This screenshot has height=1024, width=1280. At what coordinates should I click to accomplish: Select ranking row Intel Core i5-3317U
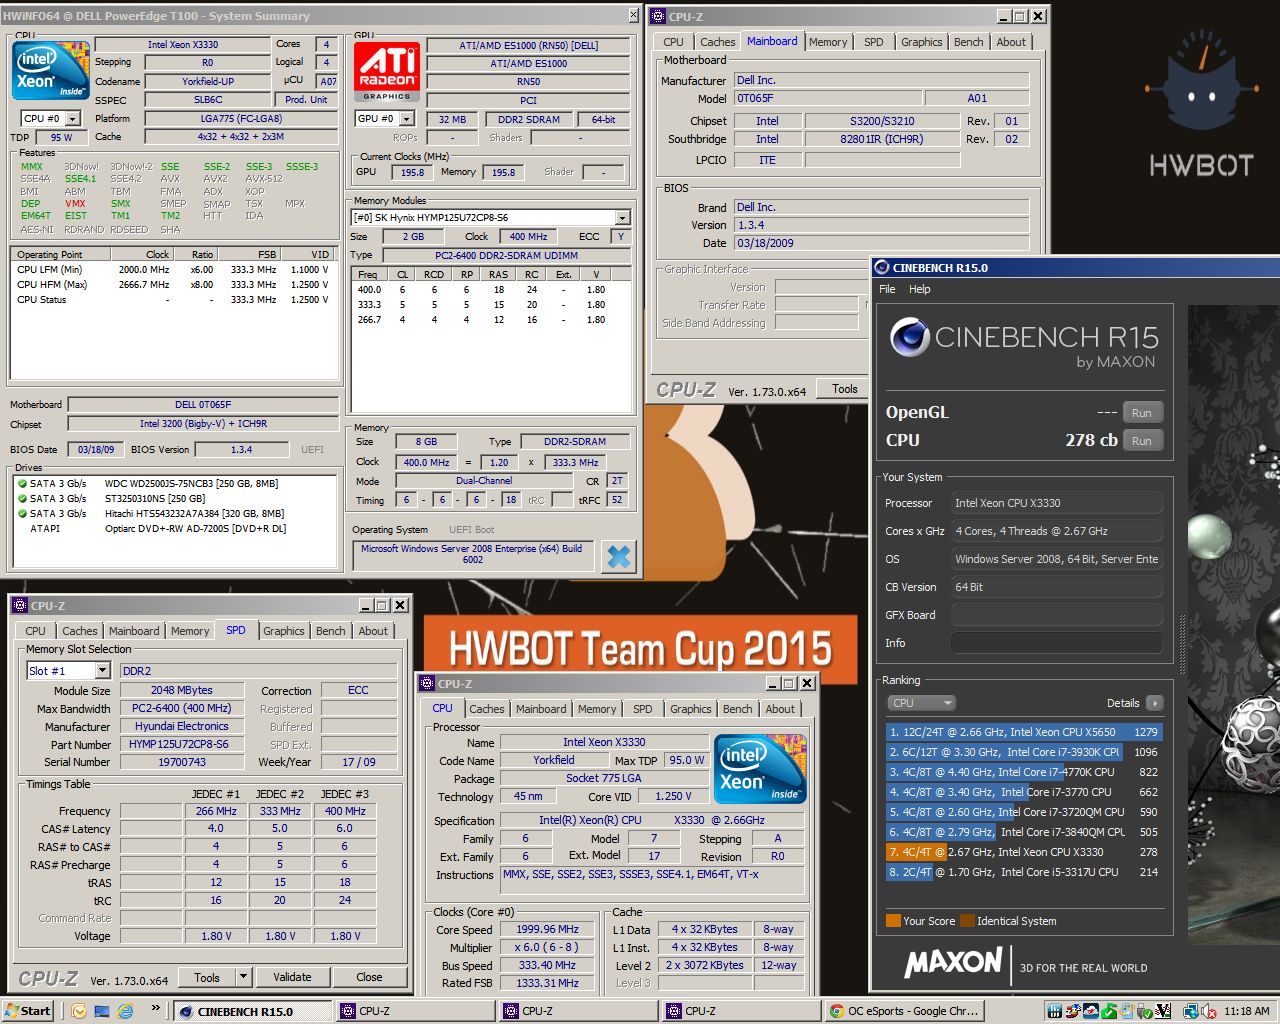(x=1024, y=872)
